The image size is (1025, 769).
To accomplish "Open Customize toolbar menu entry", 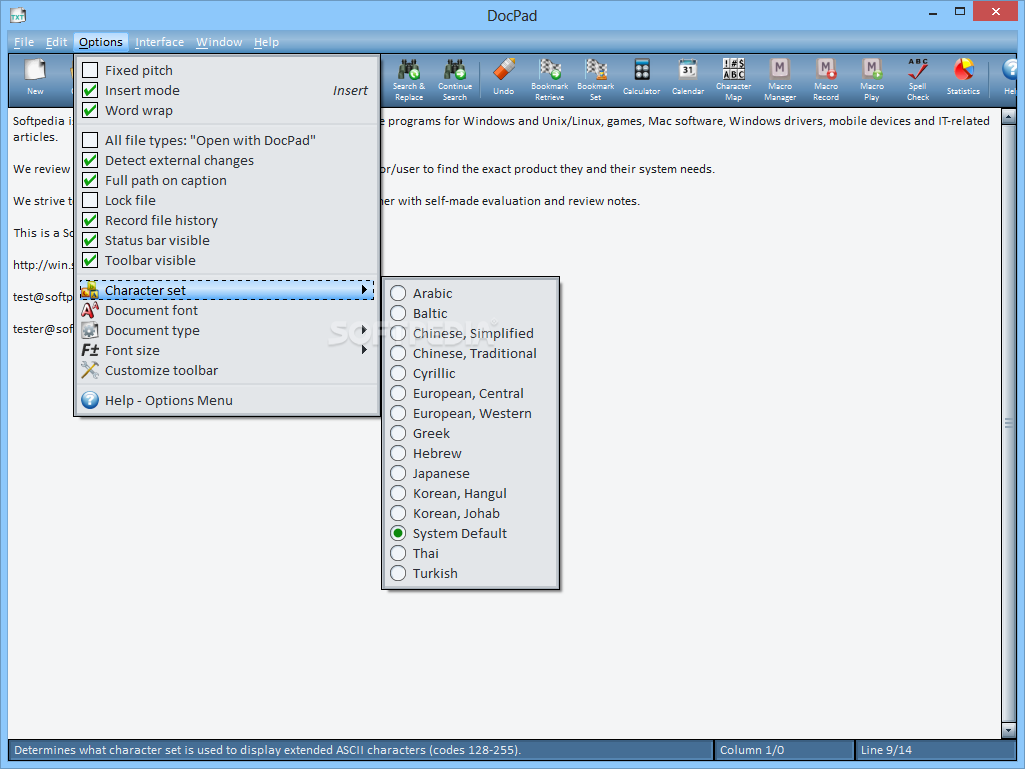I will (x=227, y=371).
